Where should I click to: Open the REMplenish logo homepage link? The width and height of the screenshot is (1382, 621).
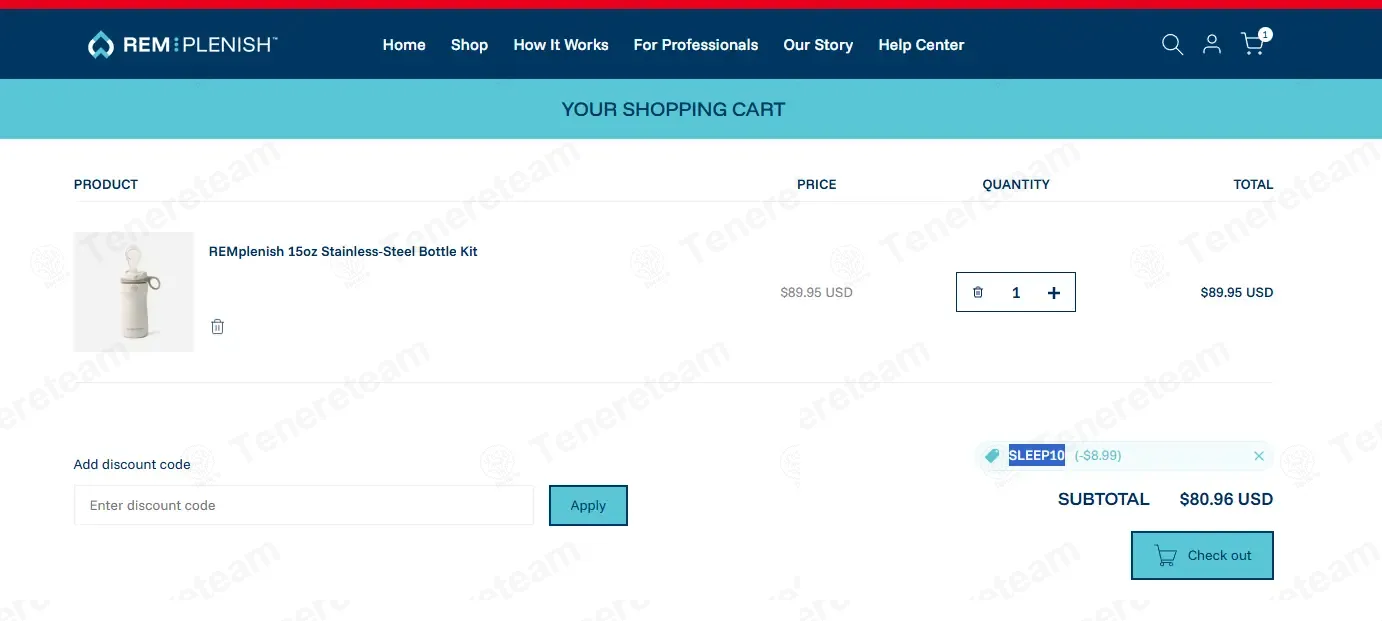[183, 45]
